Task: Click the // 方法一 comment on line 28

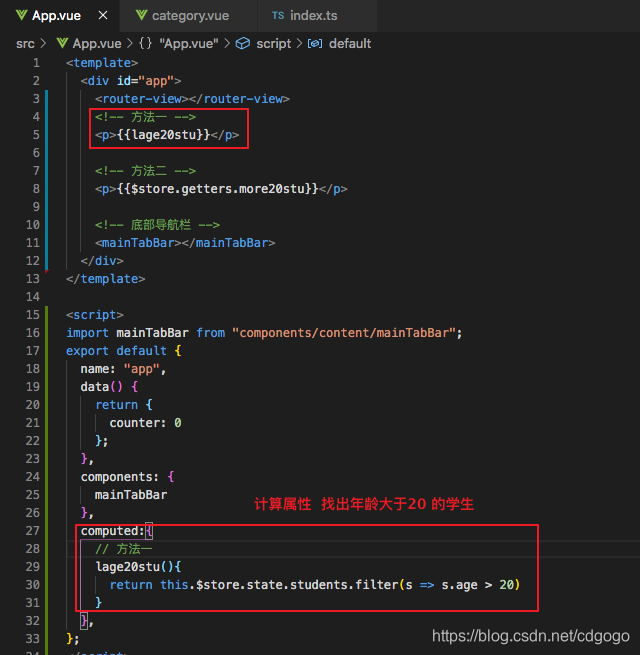Action: point(124,549)
